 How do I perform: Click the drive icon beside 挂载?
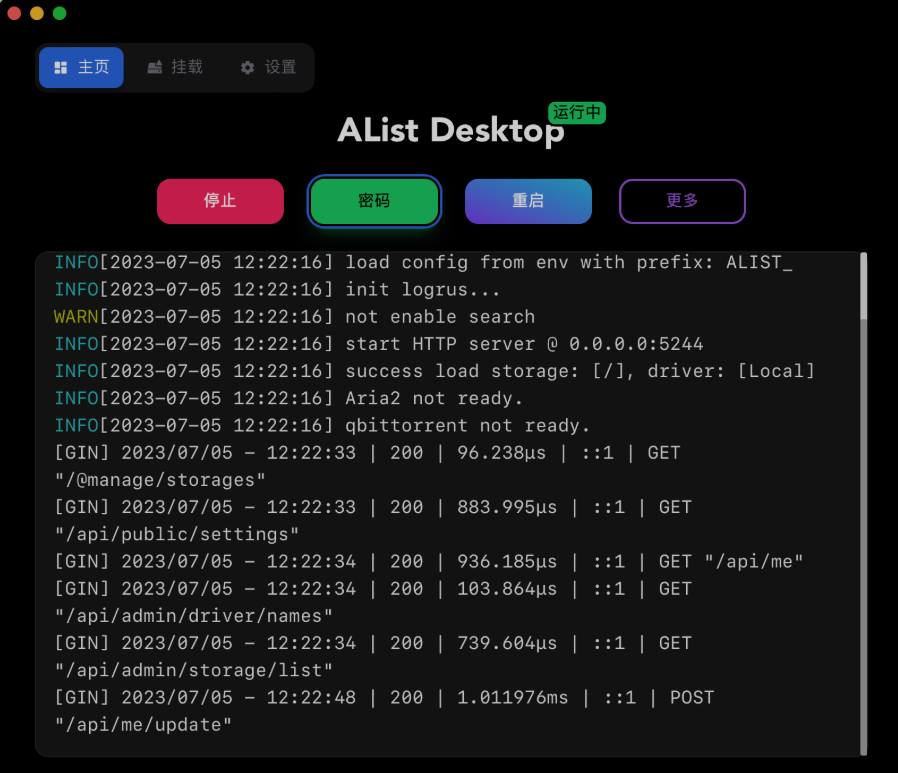coord(155,68)
